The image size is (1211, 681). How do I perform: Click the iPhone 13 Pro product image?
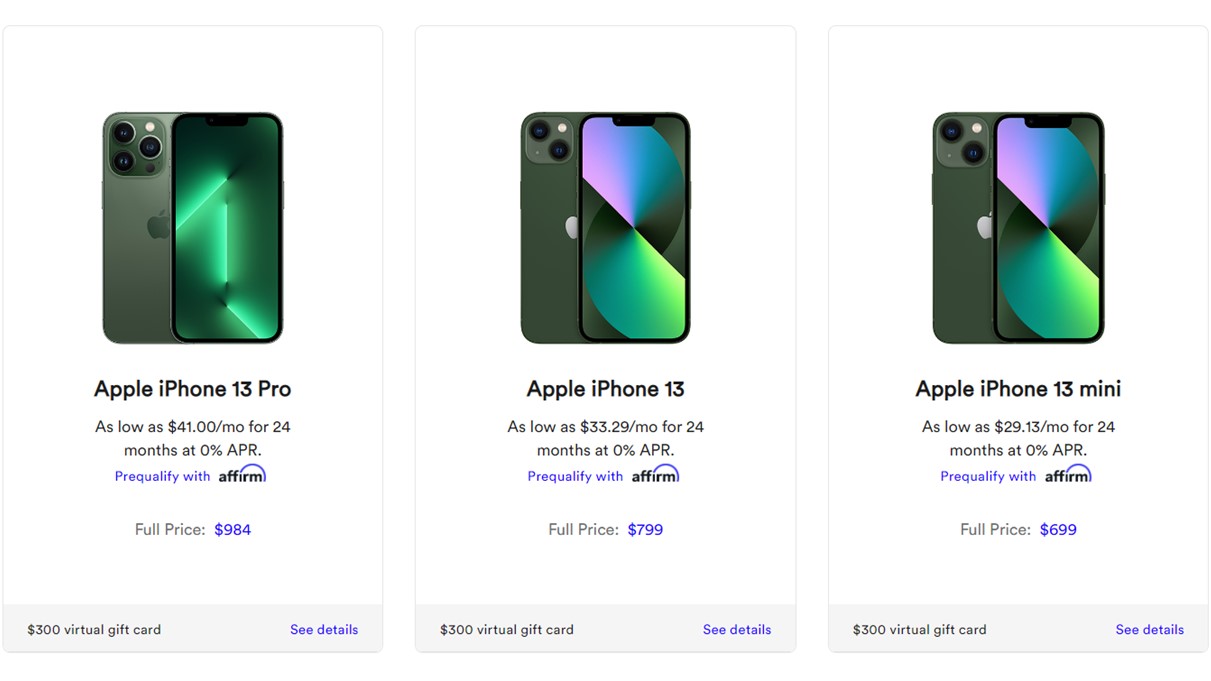[x=193, y=228]
